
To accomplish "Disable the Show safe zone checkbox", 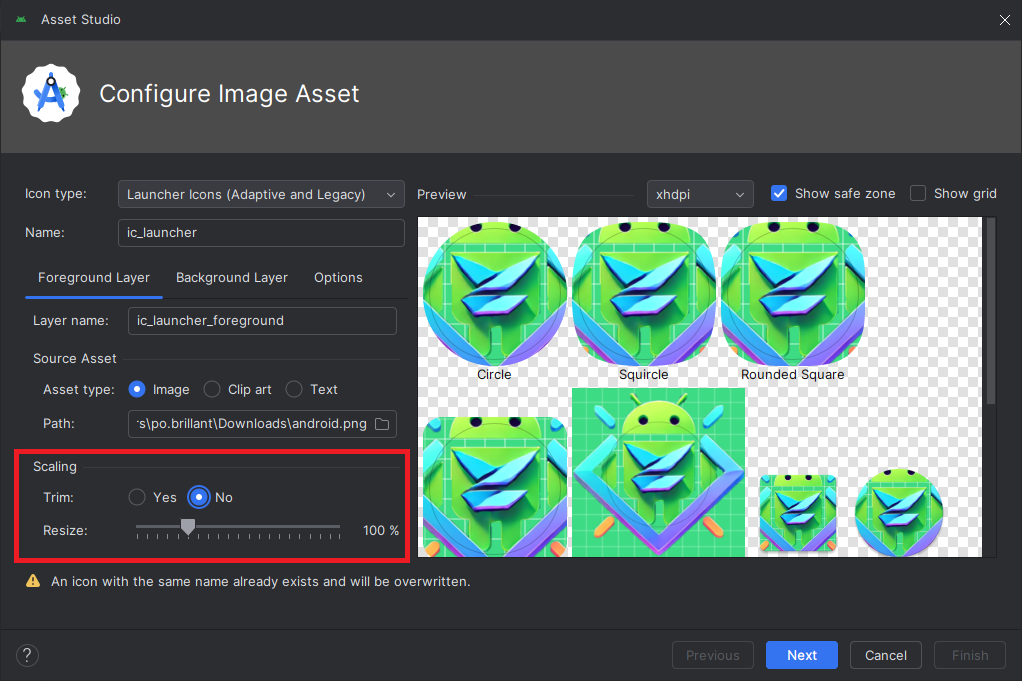I will [779, 194].
